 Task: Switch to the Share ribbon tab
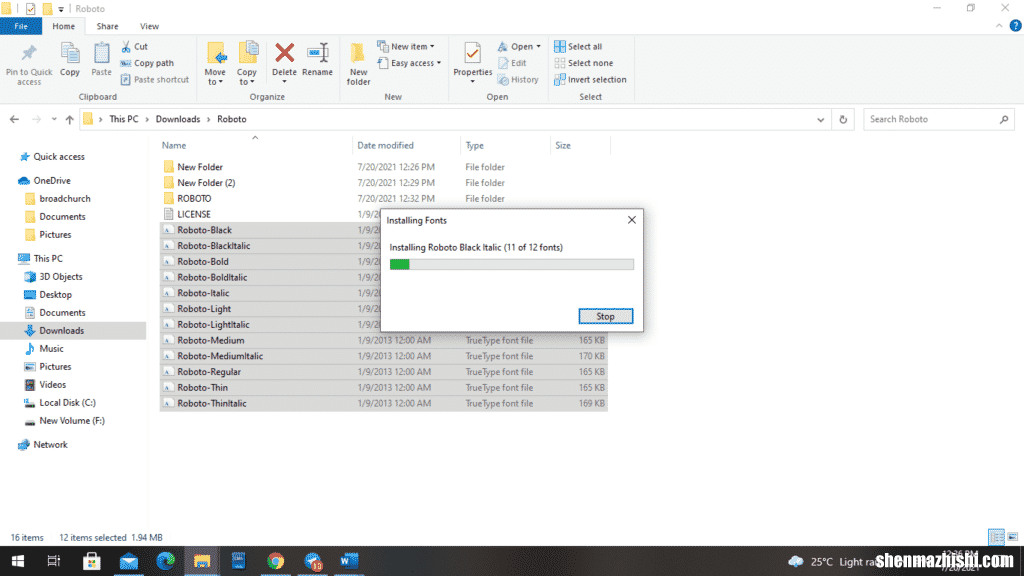tap(107, 26)
